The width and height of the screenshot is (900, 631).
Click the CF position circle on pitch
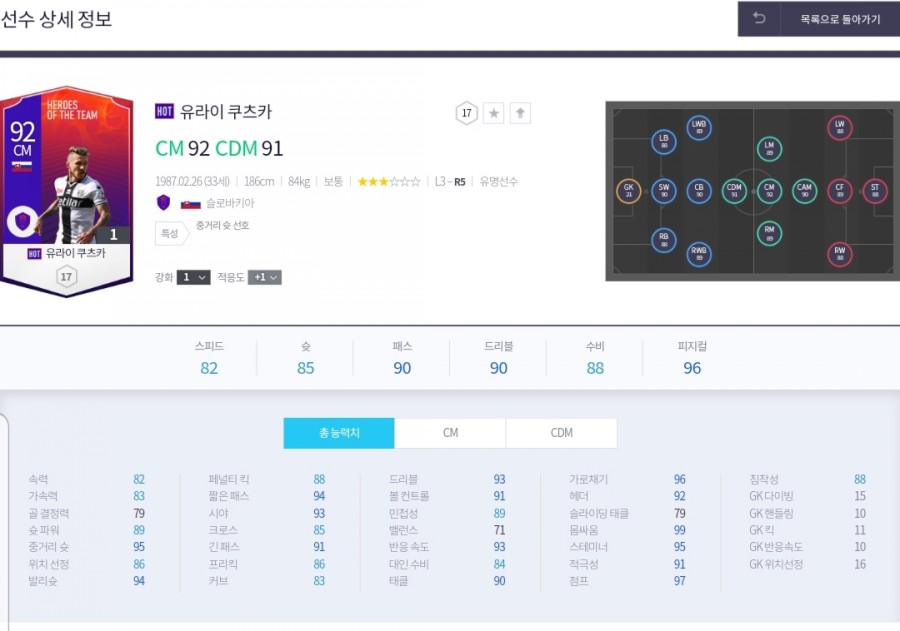tap(840, 191)
